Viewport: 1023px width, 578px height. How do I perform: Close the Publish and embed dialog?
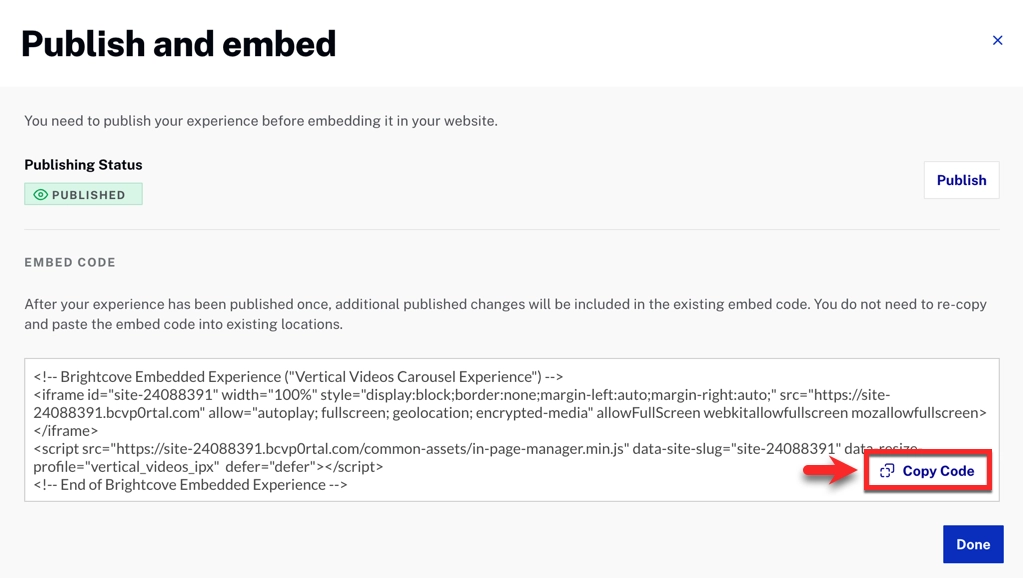point(997,40)
